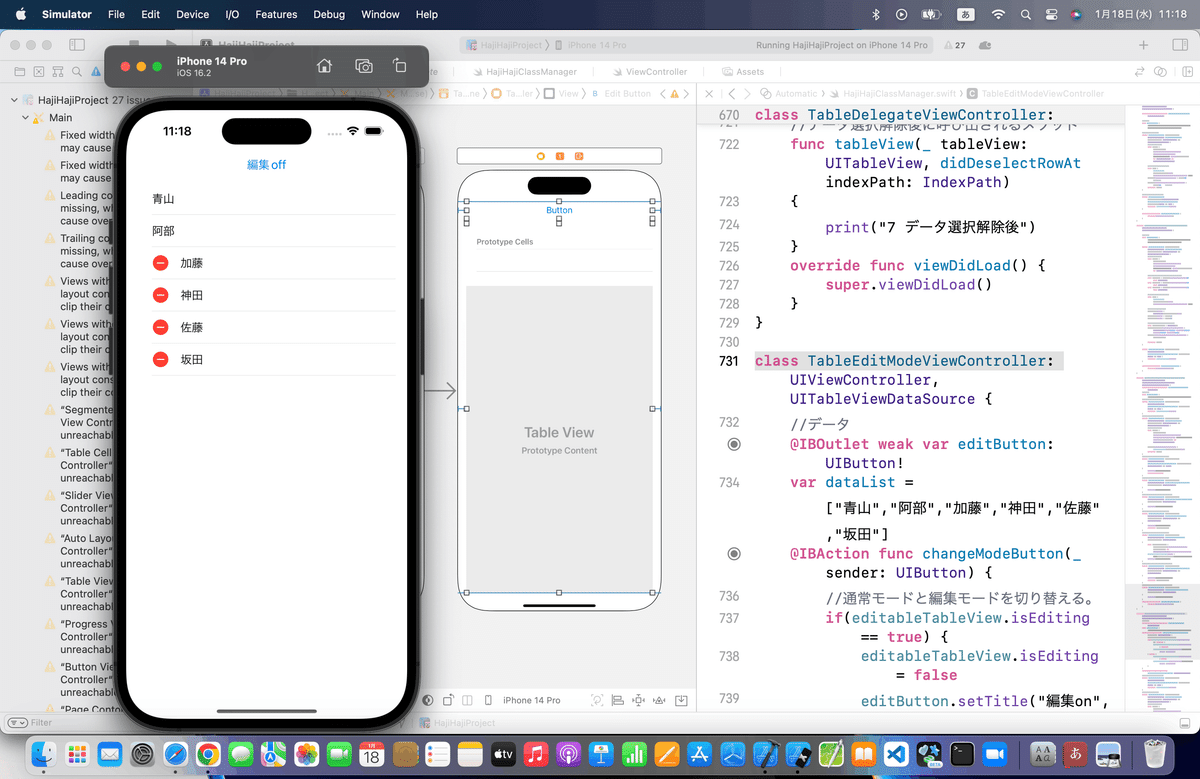Click the swap editor arrows icon
1200x779 pixels.
[x=1140, y=72]
